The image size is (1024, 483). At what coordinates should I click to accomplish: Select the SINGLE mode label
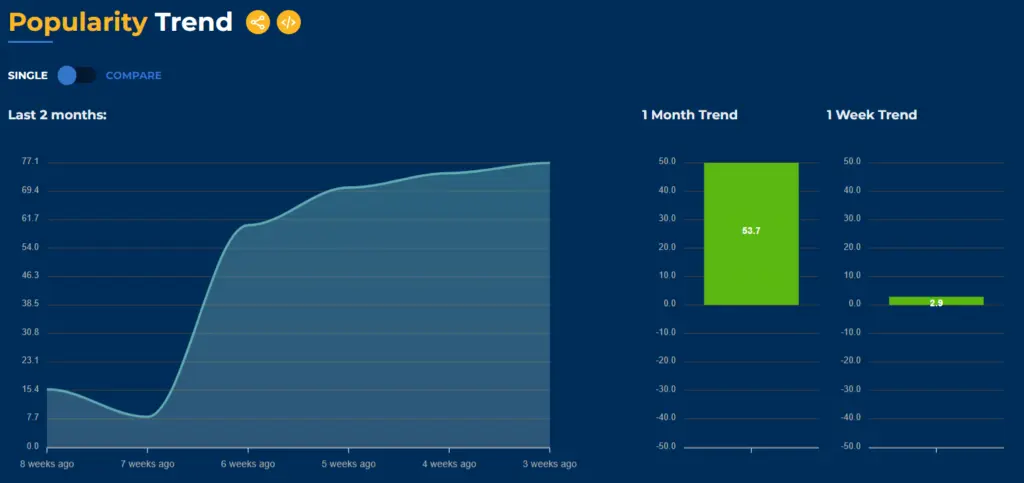tap(28, 76)
